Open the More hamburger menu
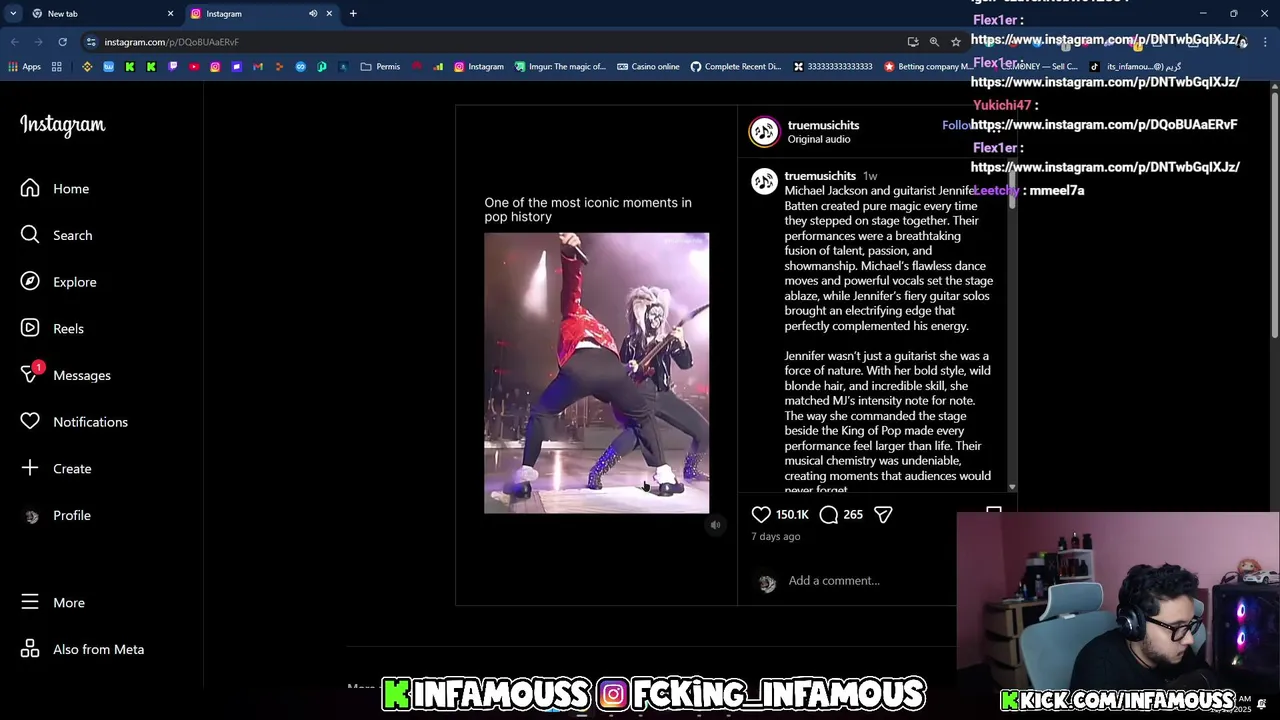Screen dimensions: 1280x720 point(54,602)
